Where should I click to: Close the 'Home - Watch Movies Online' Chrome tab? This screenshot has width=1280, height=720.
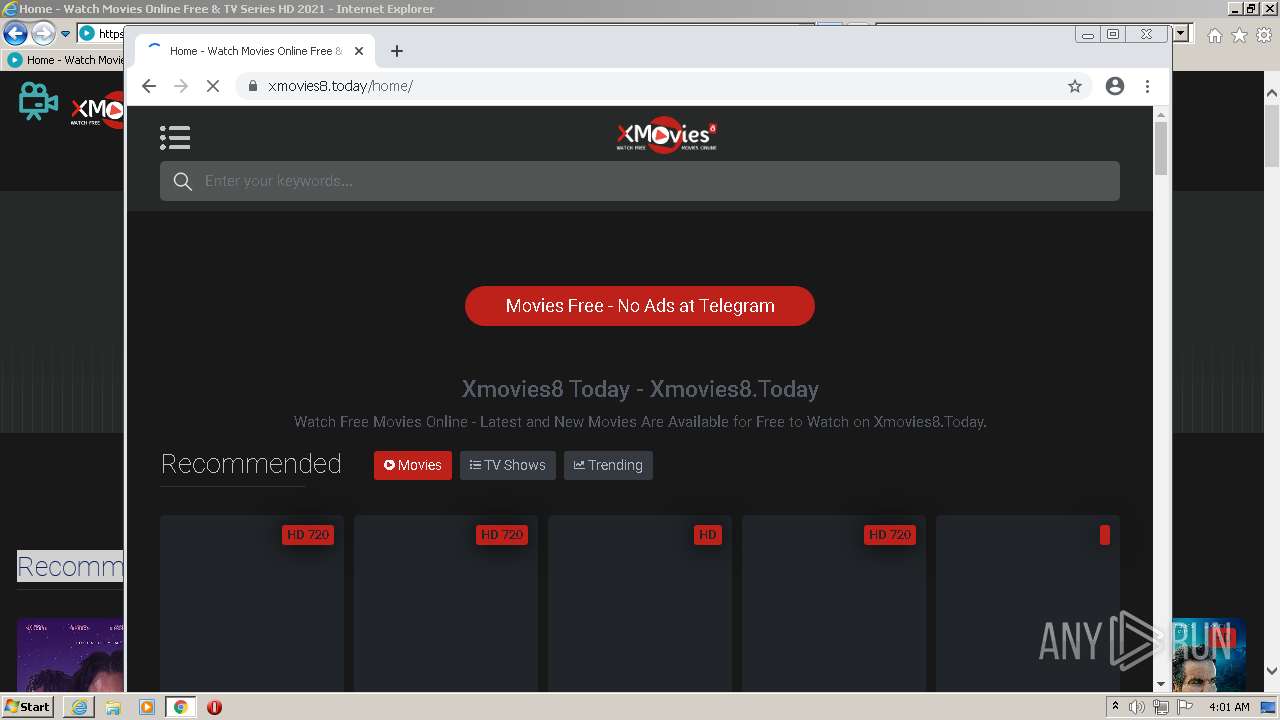pos(359,51)
